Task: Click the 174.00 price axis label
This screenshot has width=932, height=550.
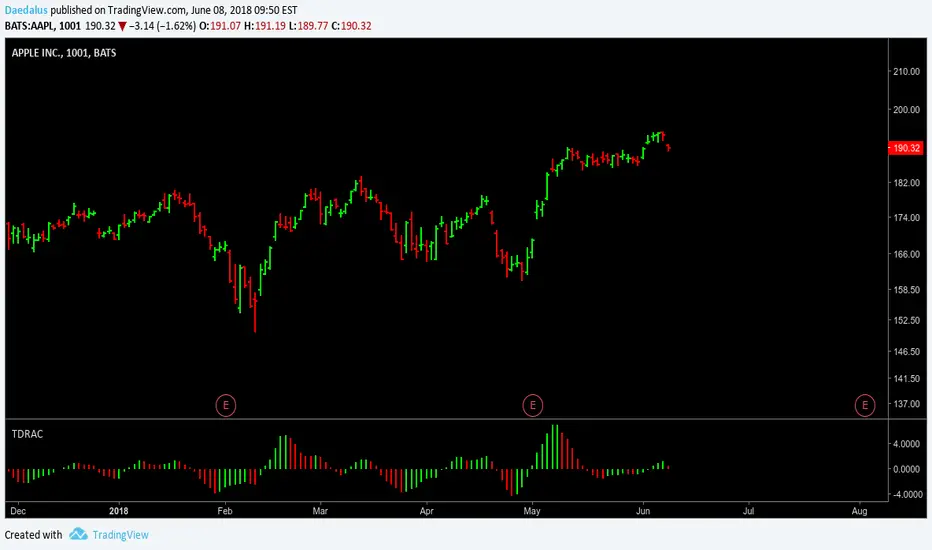Action: [906, 218]
